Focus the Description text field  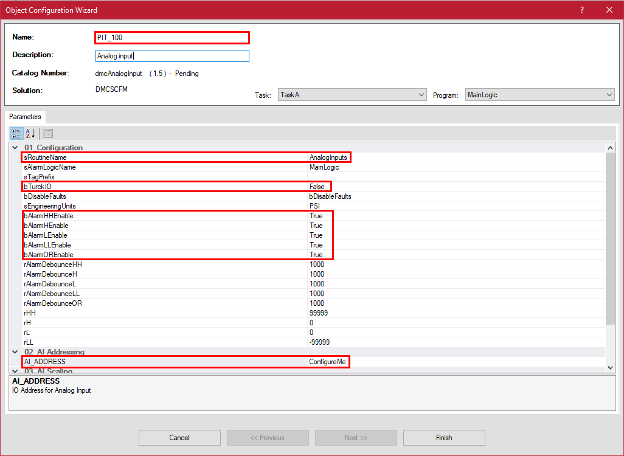171,56
